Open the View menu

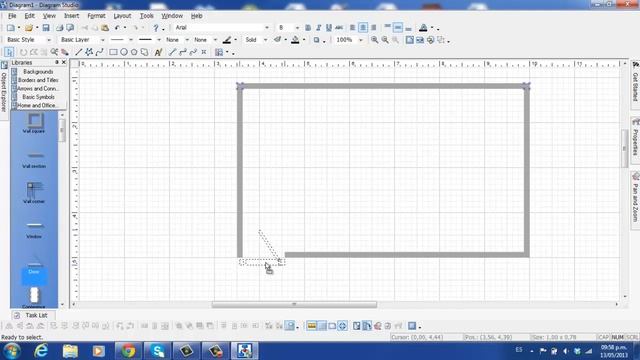49,16
